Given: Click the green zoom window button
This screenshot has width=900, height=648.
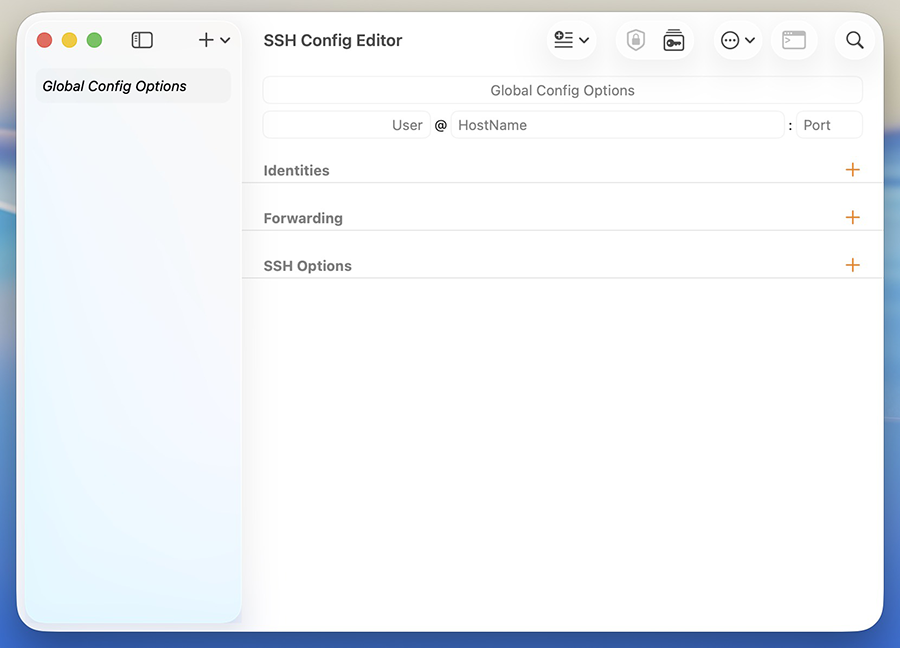Looking at the screenshot, I should coord(94,40).
